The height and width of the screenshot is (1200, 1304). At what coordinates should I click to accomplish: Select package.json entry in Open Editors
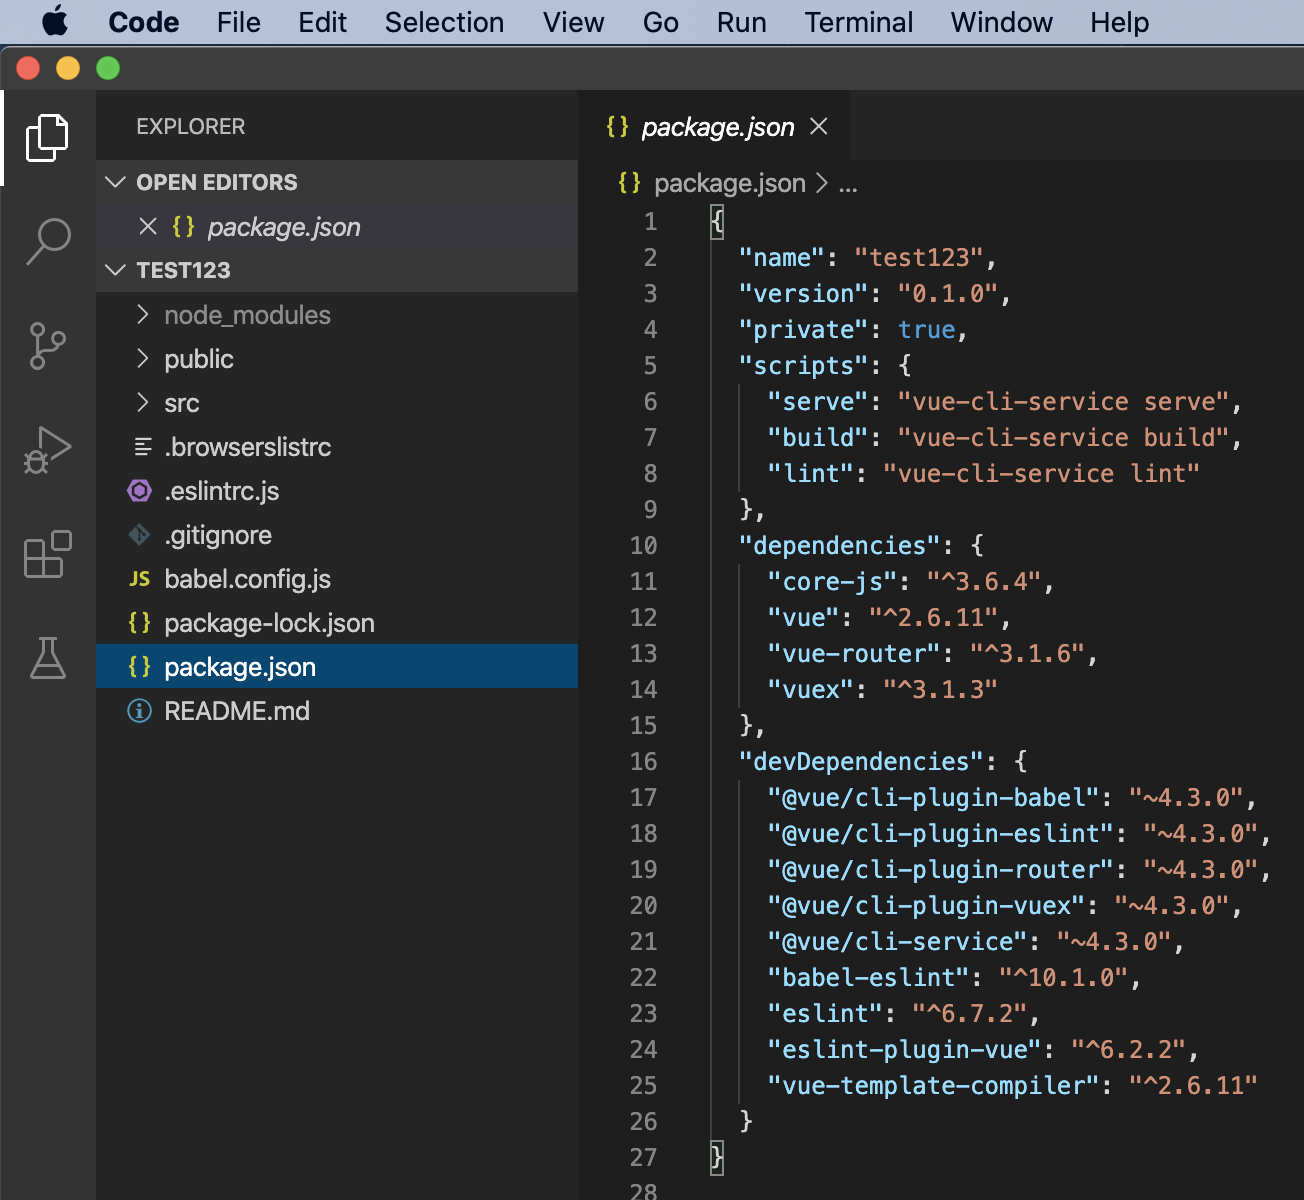click(337, 227)
